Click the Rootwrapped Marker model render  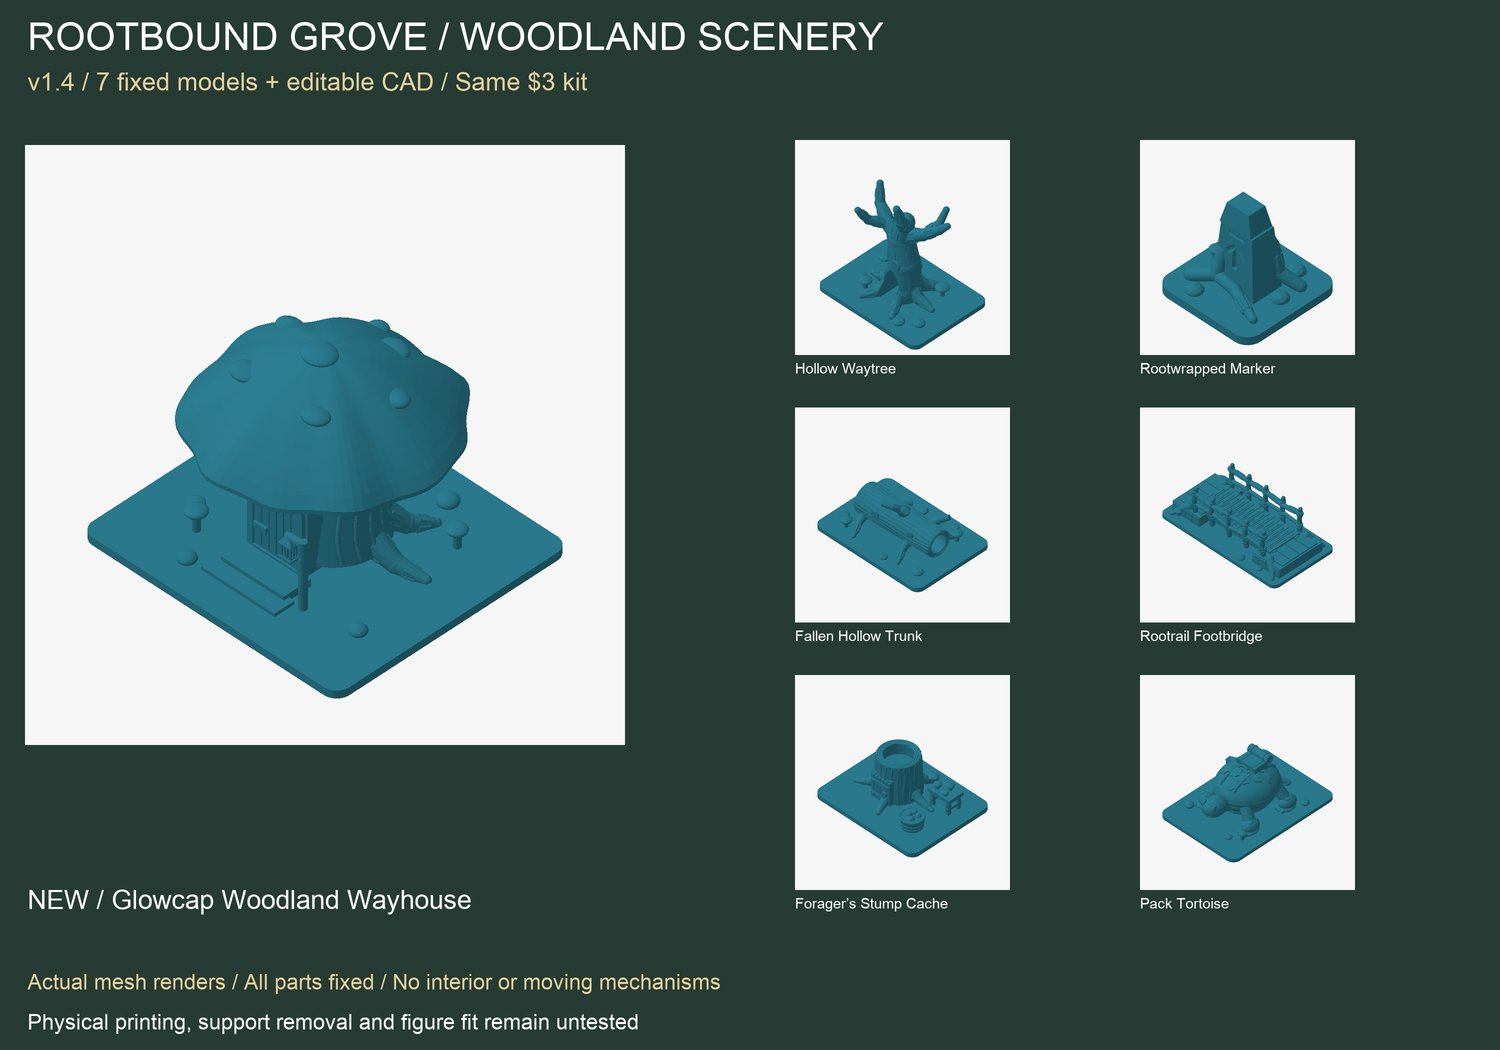pos(1247,247)
